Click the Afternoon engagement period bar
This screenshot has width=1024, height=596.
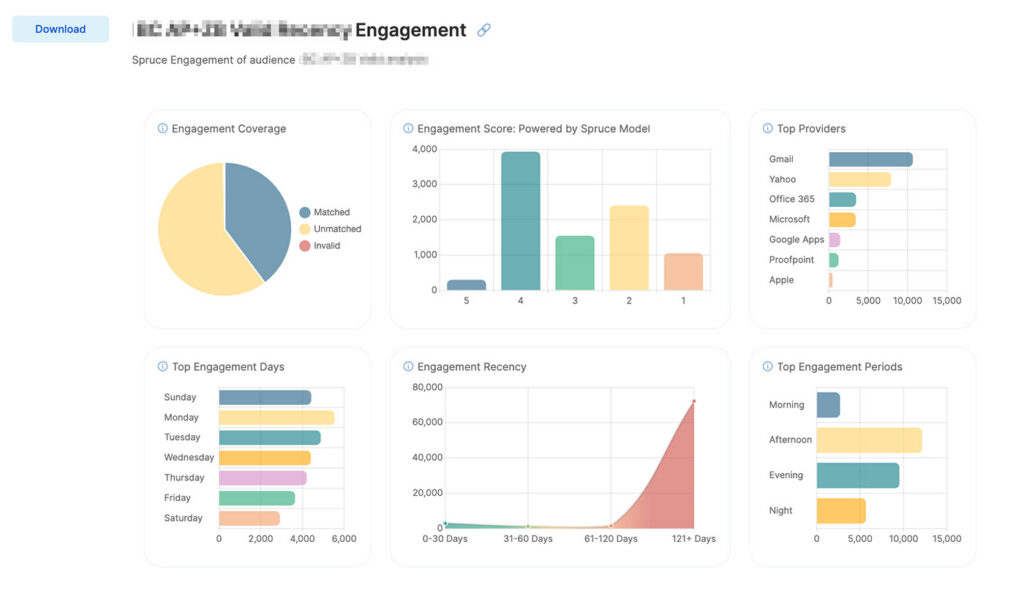869,441
